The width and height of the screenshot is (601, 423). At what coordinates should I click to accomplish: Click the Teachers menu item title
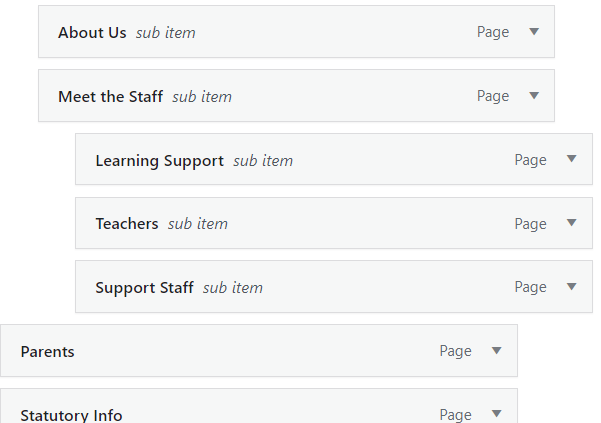pos(127,224)
